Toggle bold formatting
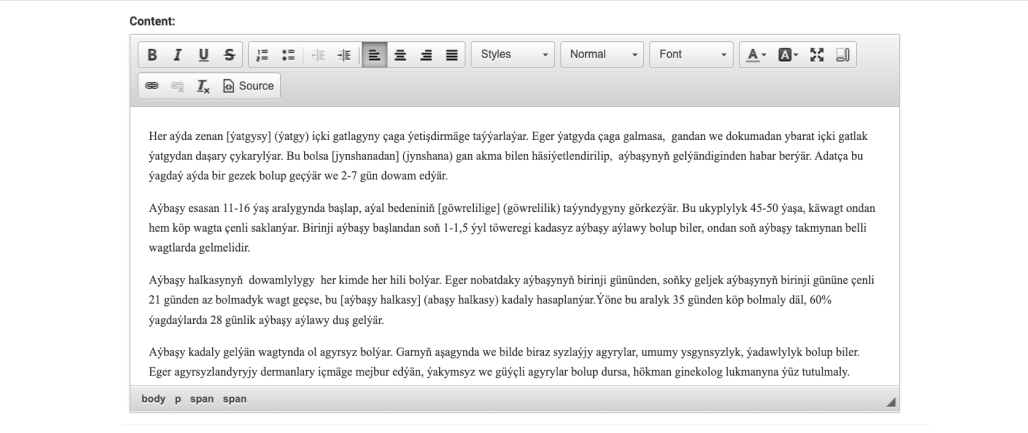This screenshot has height=433, width=1028. (153, 55)
